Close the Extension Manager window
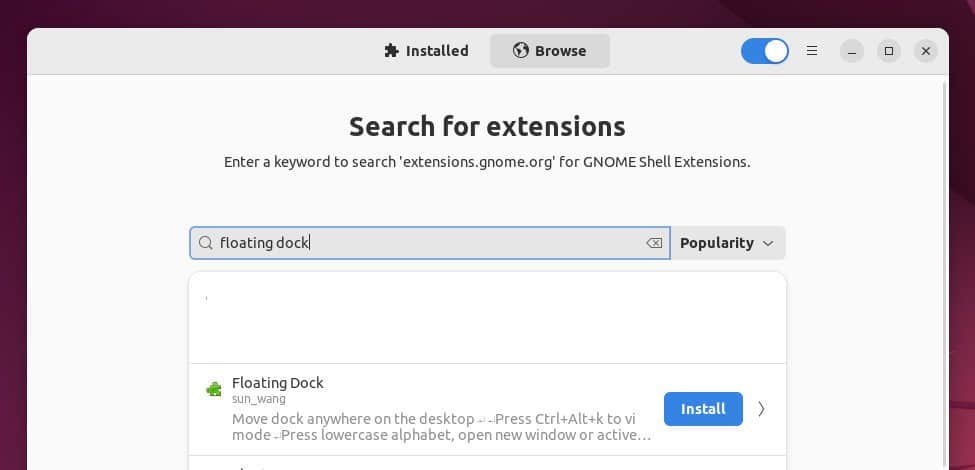Screen dimensions: 975x470 coord(926,51)
